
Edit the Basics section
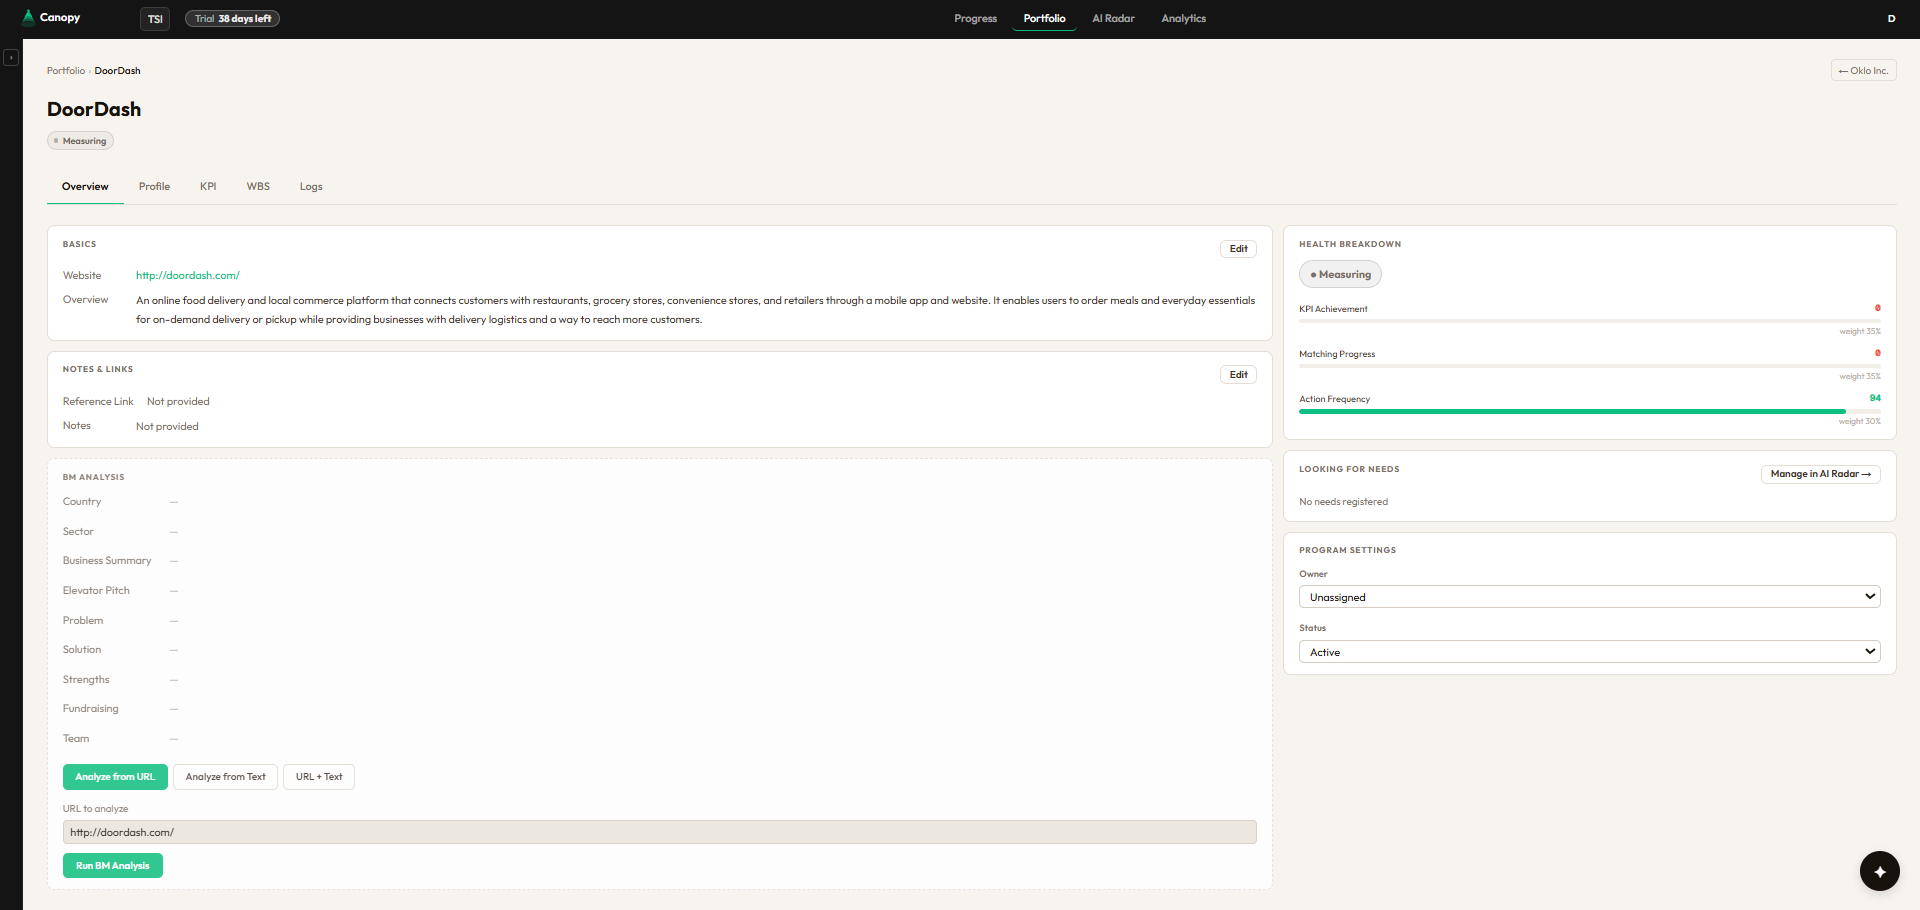(1238, 249)
